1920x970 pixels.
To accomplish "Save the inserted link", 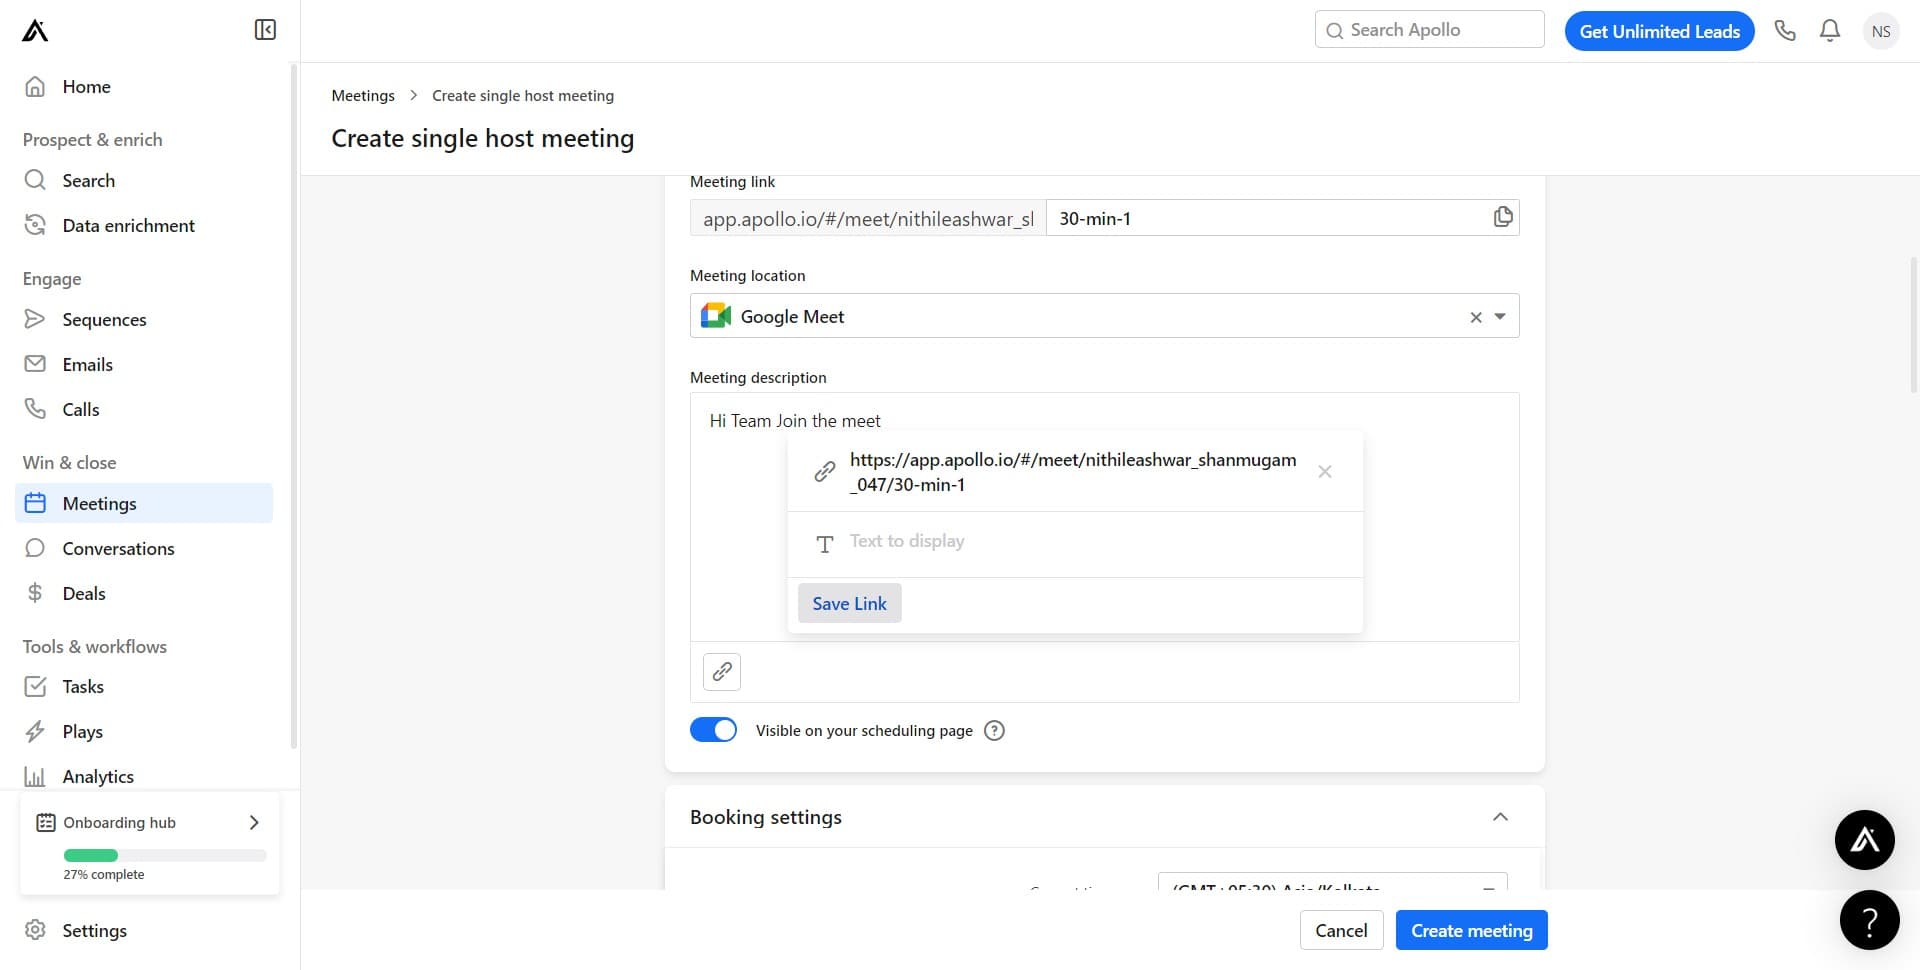I will click(x=849, y=603).
